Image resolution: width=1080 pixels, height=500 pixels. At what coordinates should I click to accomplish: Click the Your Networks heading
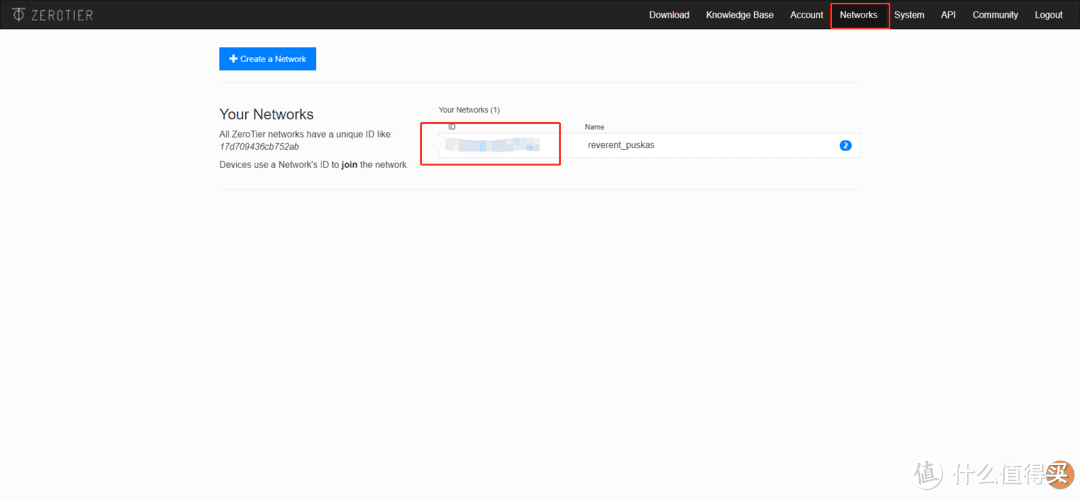(x=266, y=115)
